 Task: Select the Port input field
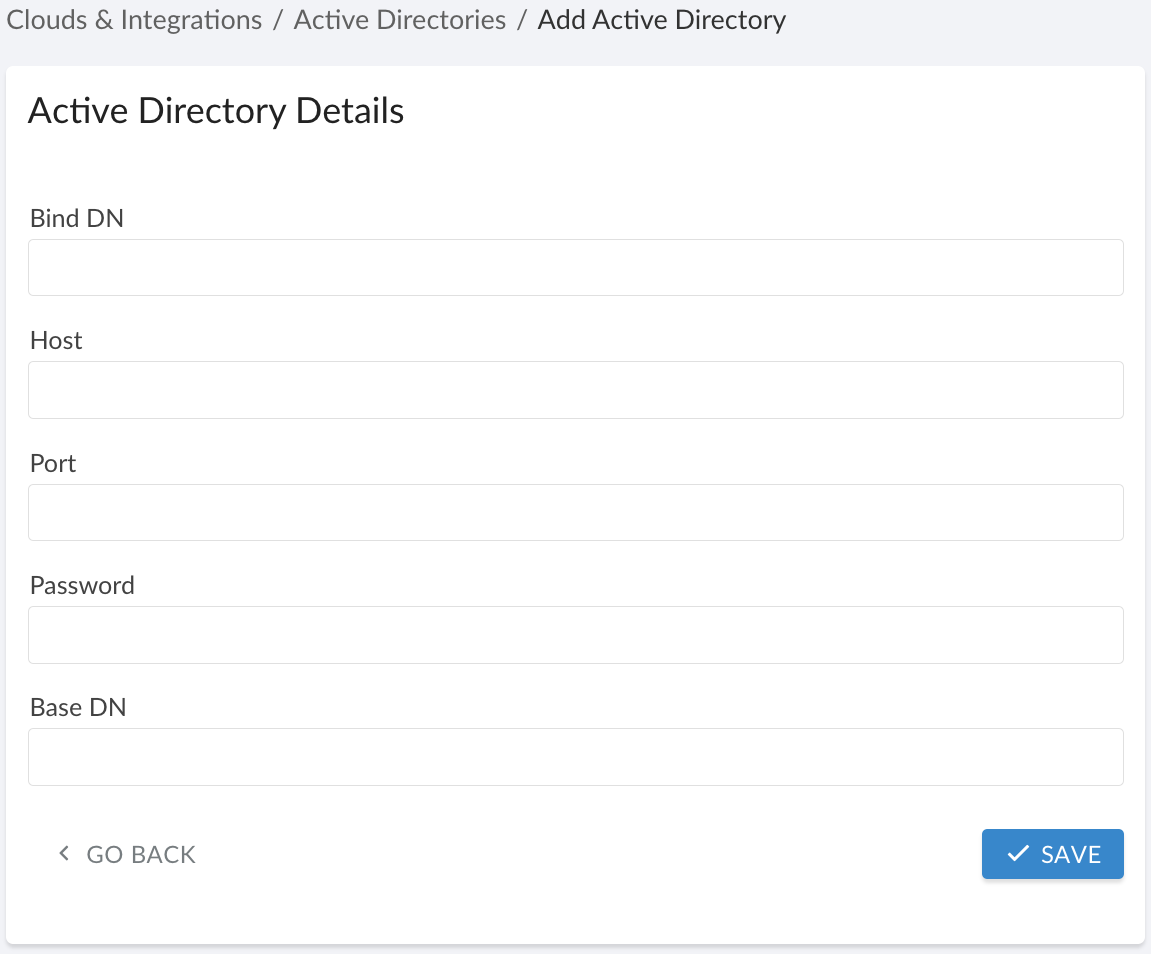click(575, 512)
